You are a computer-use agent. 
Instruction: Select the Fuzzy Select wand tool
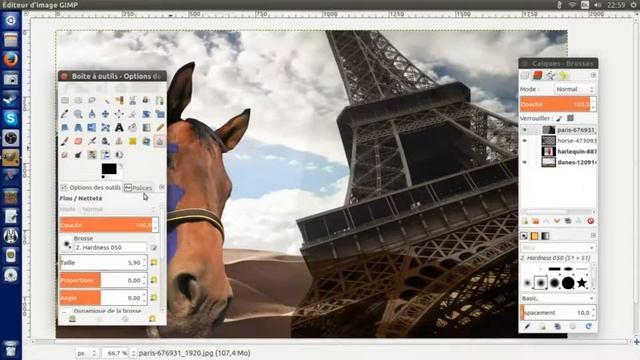[x=106, y=100]
